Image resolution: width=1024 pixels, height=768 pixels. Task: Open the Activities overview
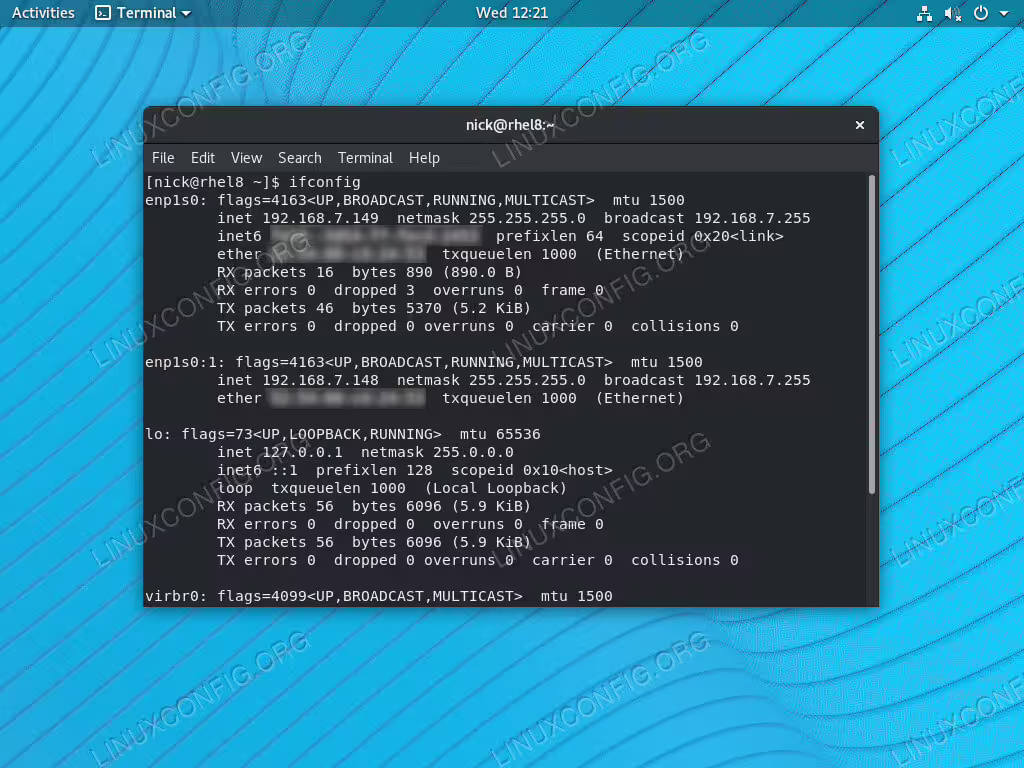43,13
